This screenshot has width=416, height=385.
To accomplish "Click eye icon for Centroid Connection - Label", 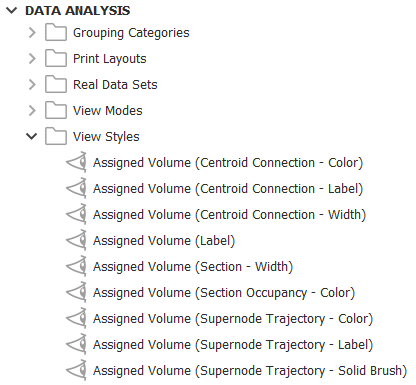I will (x=76, y=188).
